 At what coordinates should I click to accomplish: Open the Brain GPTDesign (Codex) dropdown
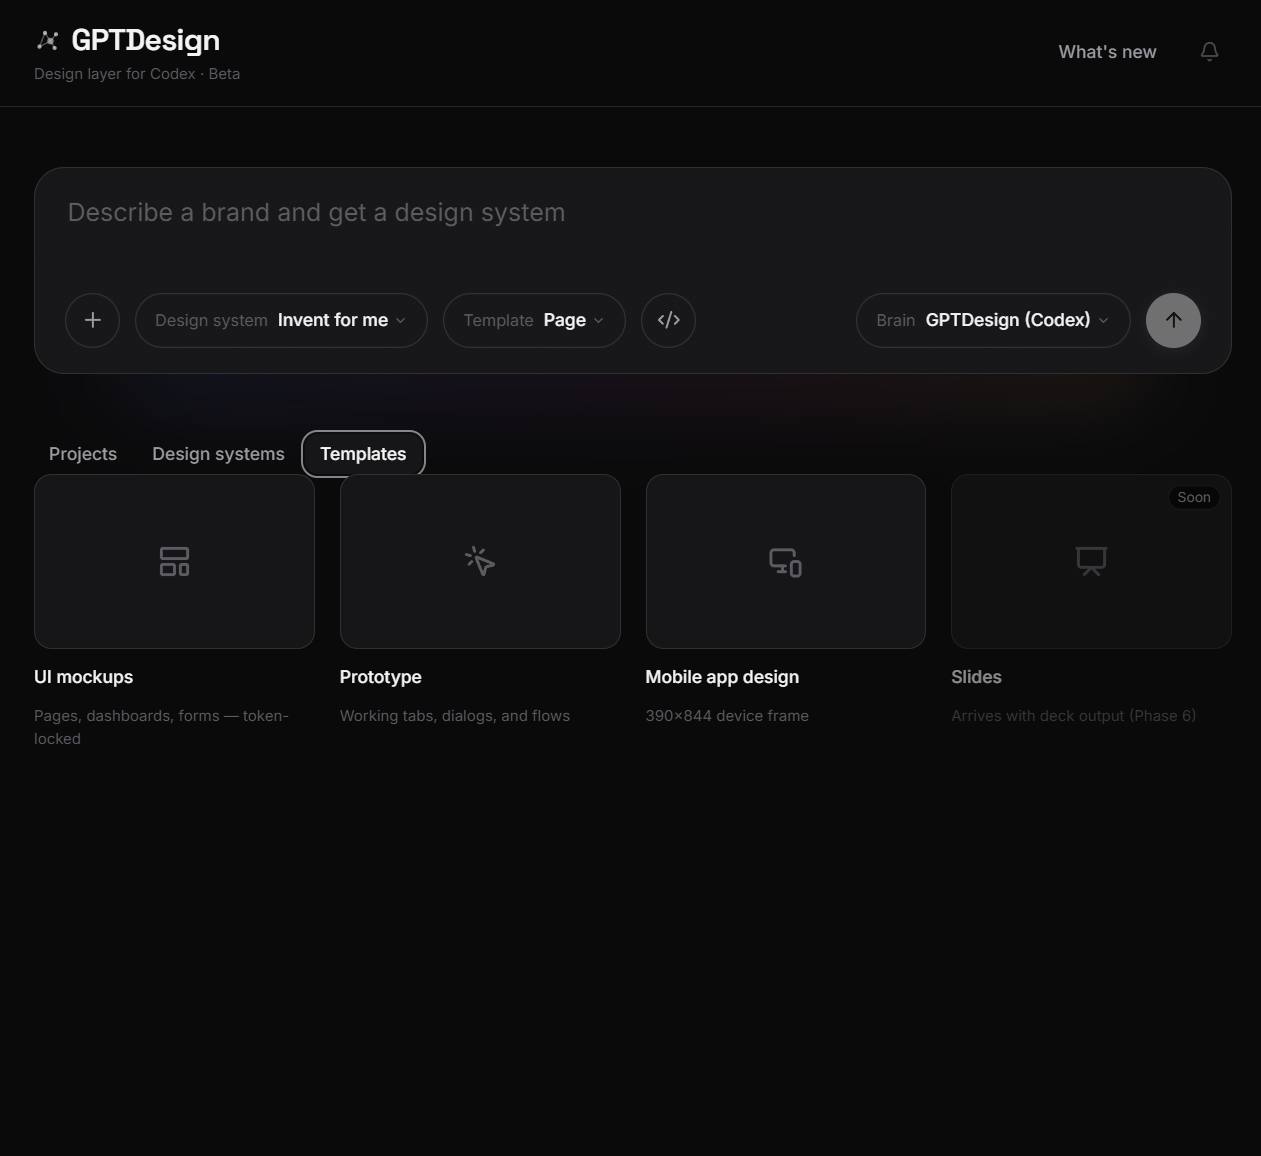[993, 320]
